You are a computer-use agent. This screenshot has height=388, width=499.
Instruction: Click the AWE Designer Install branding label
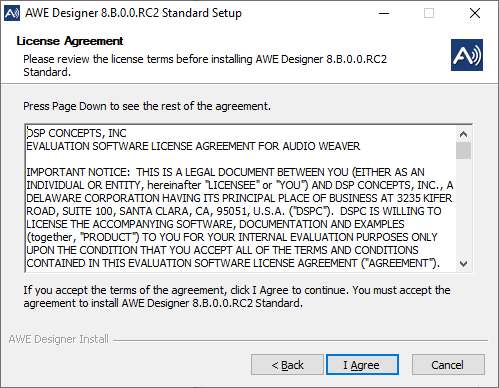[59, 339]
